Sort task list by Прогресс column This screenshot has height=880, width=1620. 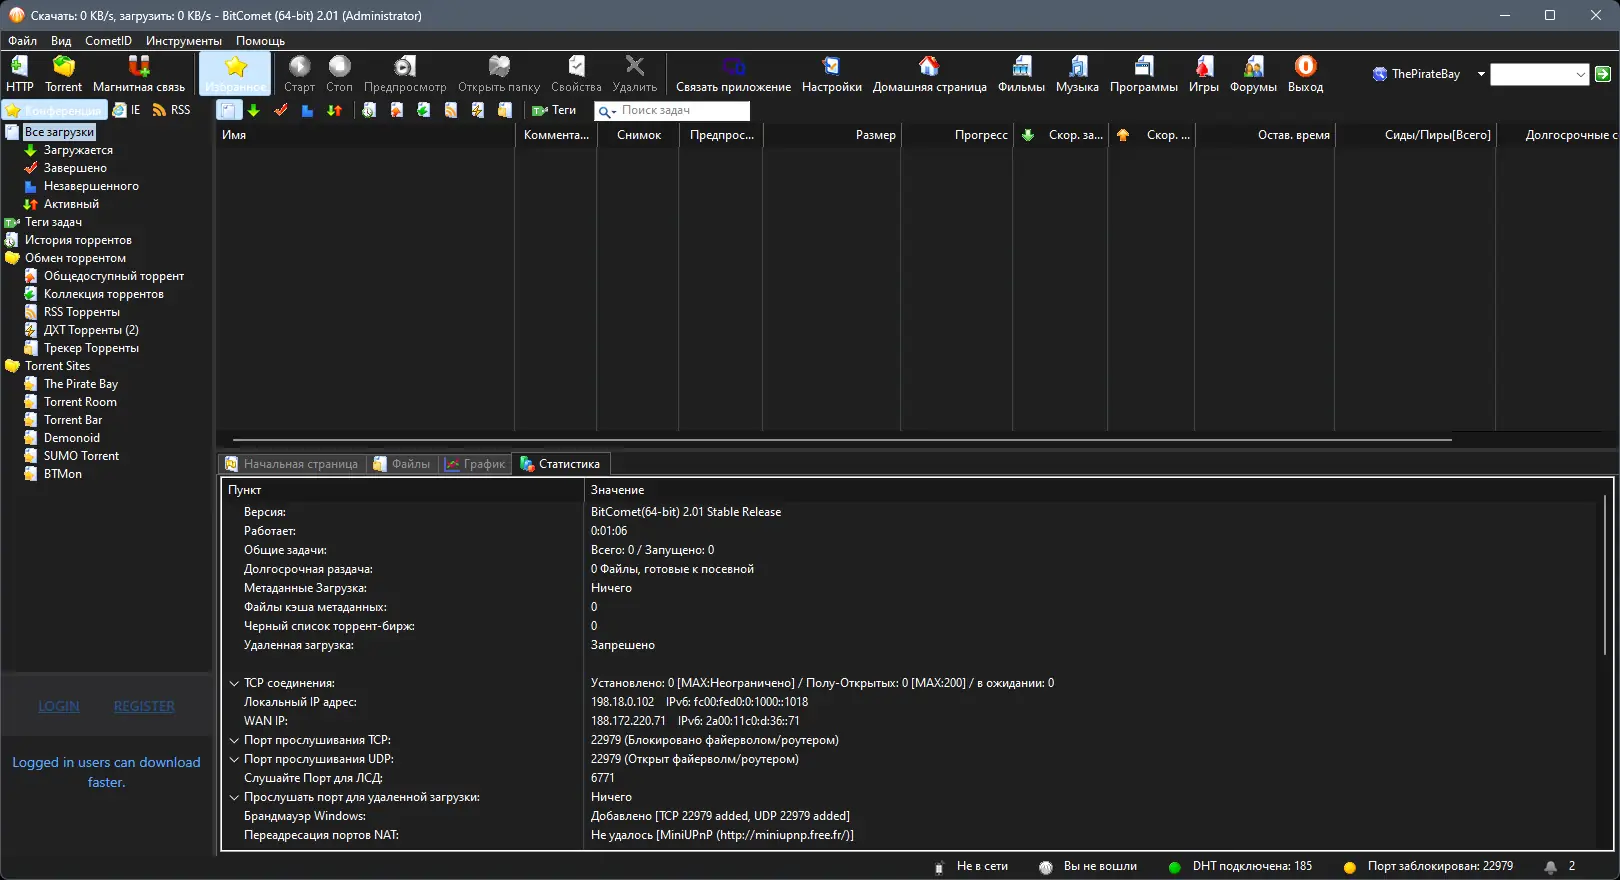click(x=957, y=135)
